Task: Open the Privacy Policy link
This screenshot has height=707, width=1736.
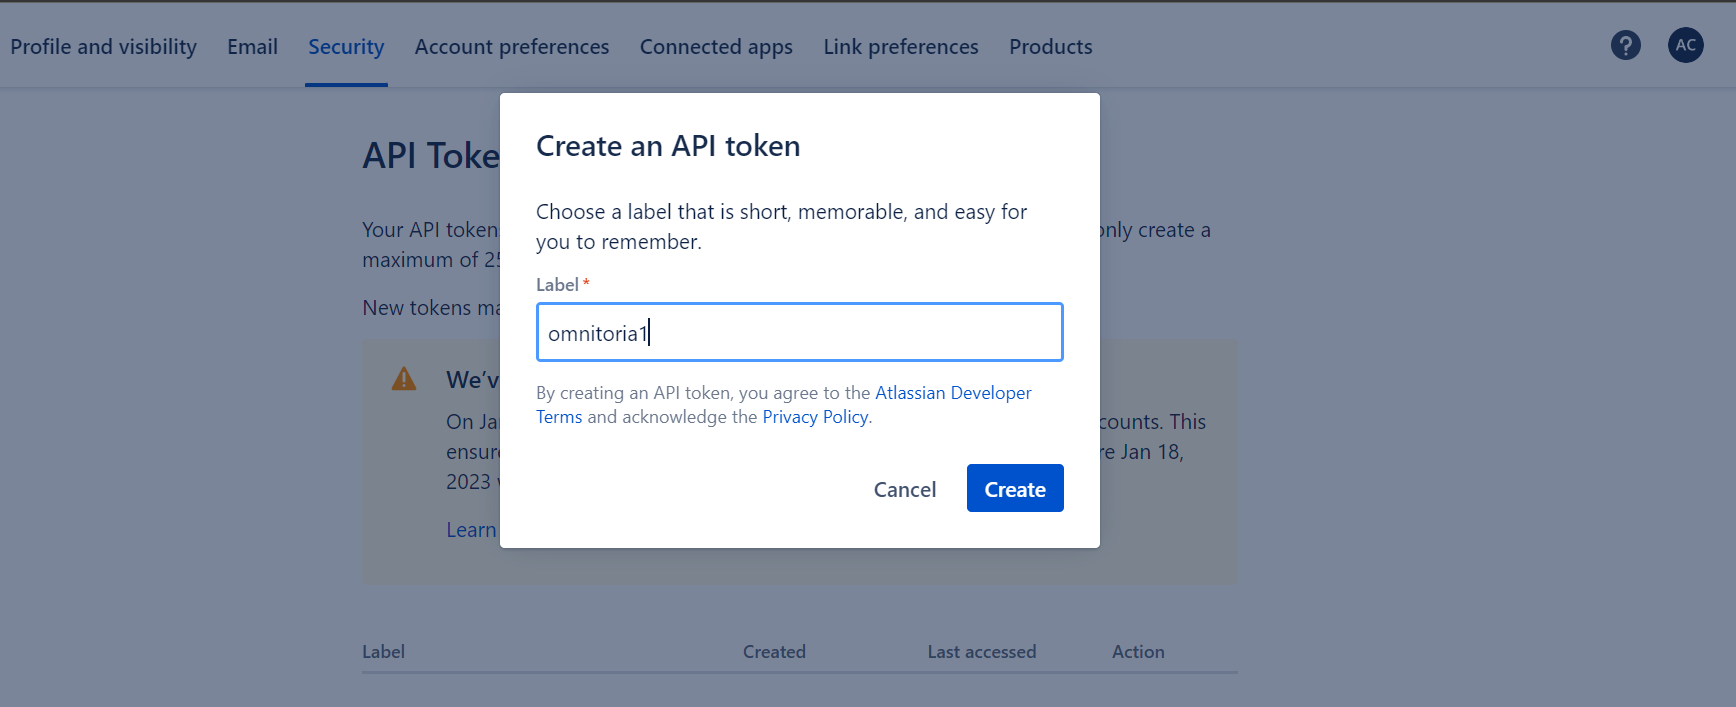Action: (815, 416)
